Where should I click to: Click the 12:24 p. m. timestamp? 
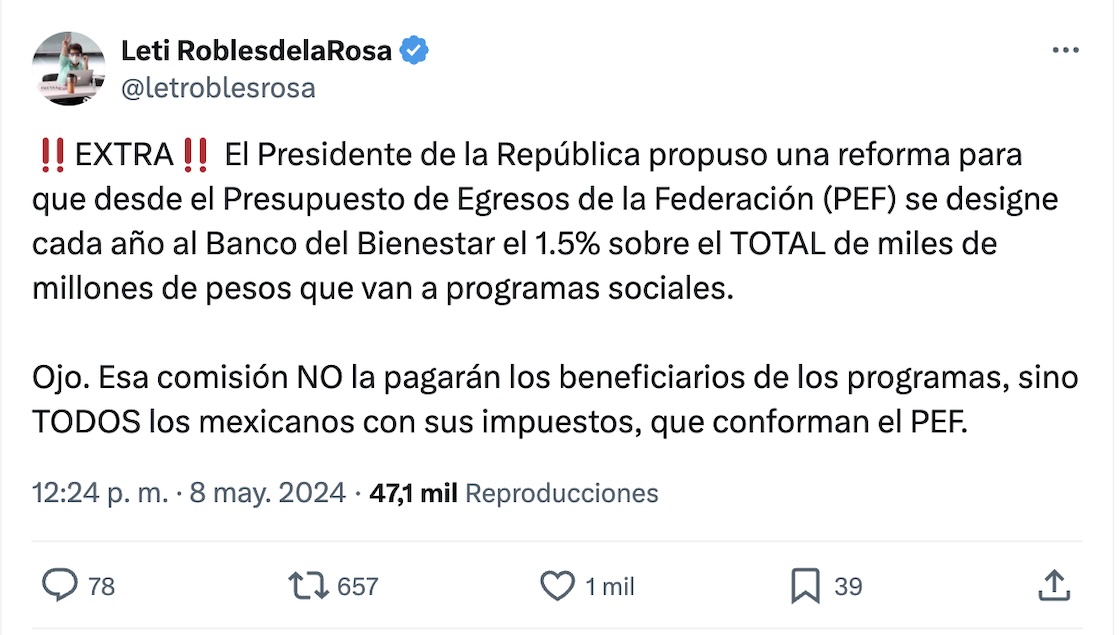point(100,493)
